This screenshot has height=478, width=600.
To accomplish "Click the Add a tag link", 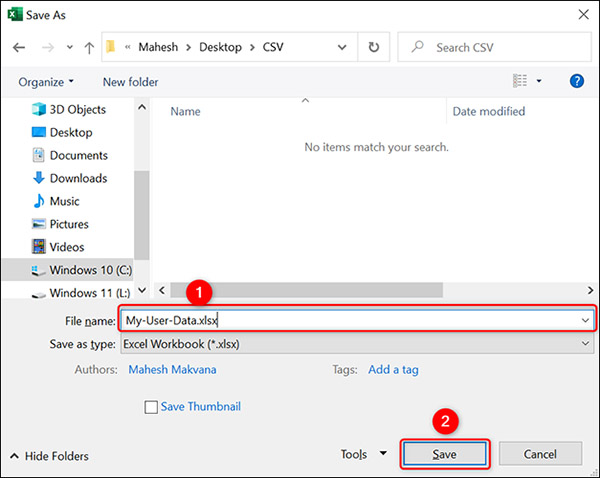I will click(x=393, y=370).
